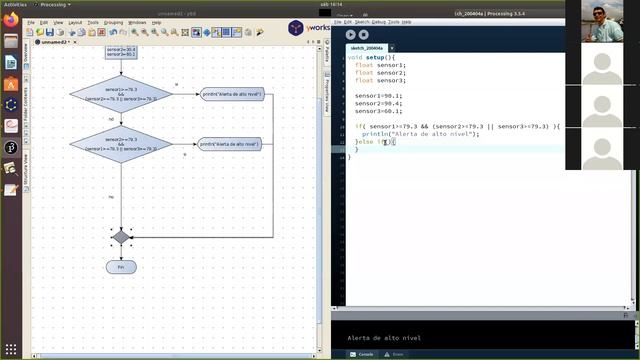The height and width of the screenshot is (360, 640).
Task: Open the Help menu in yEd
Action: 156,22
